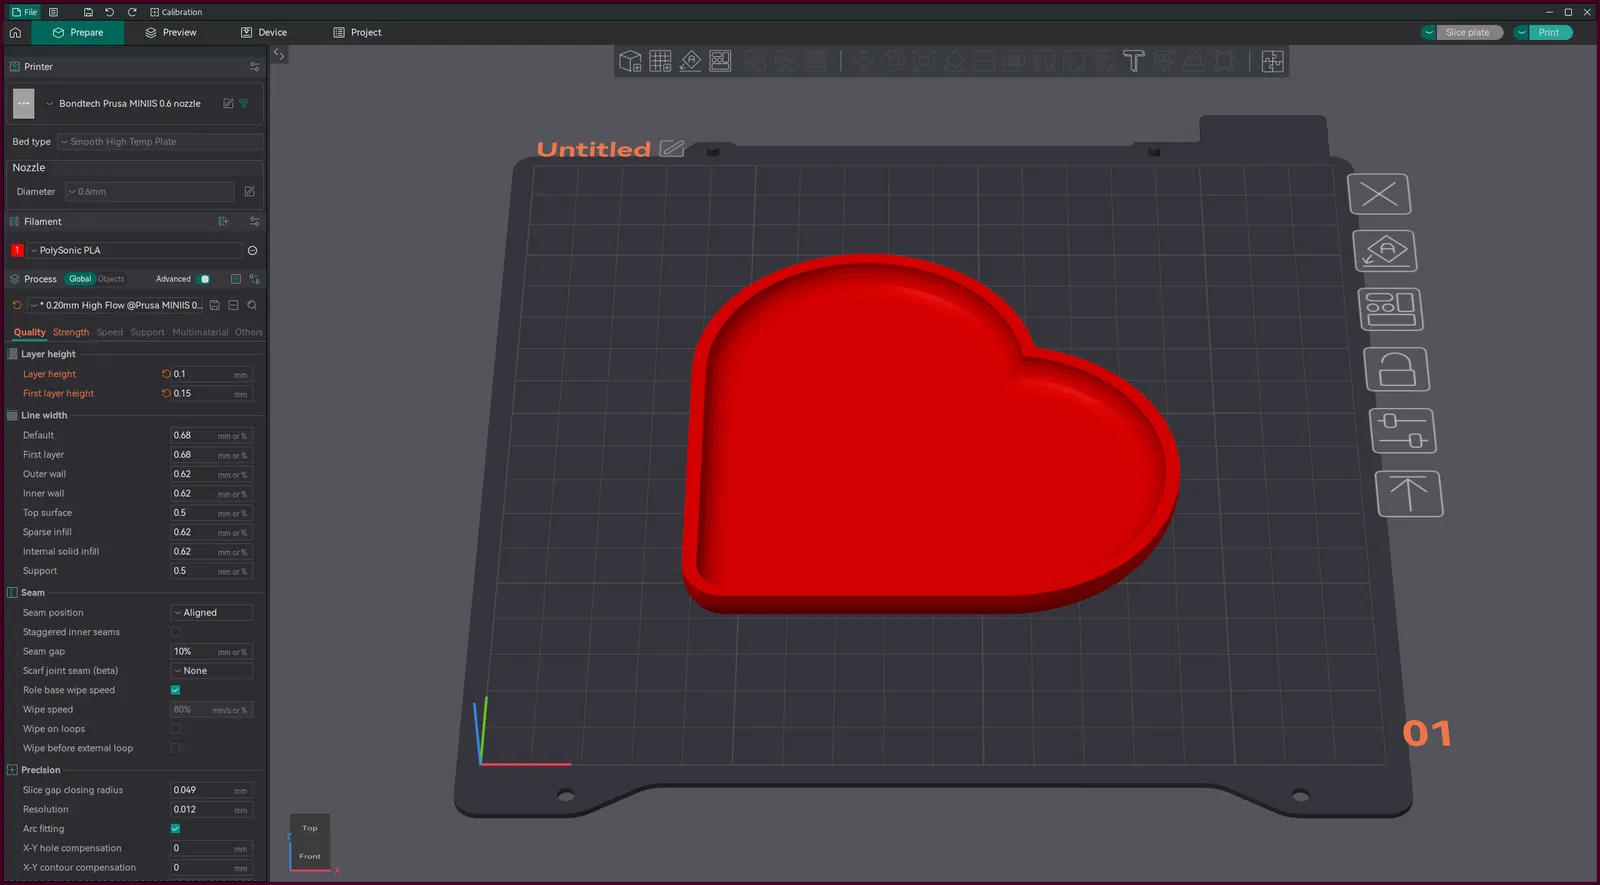The height and width of the screenshot is (885, 1600).
Task: Open the Support settings tab
Action: pyautogui.click(x=147, y=333)
